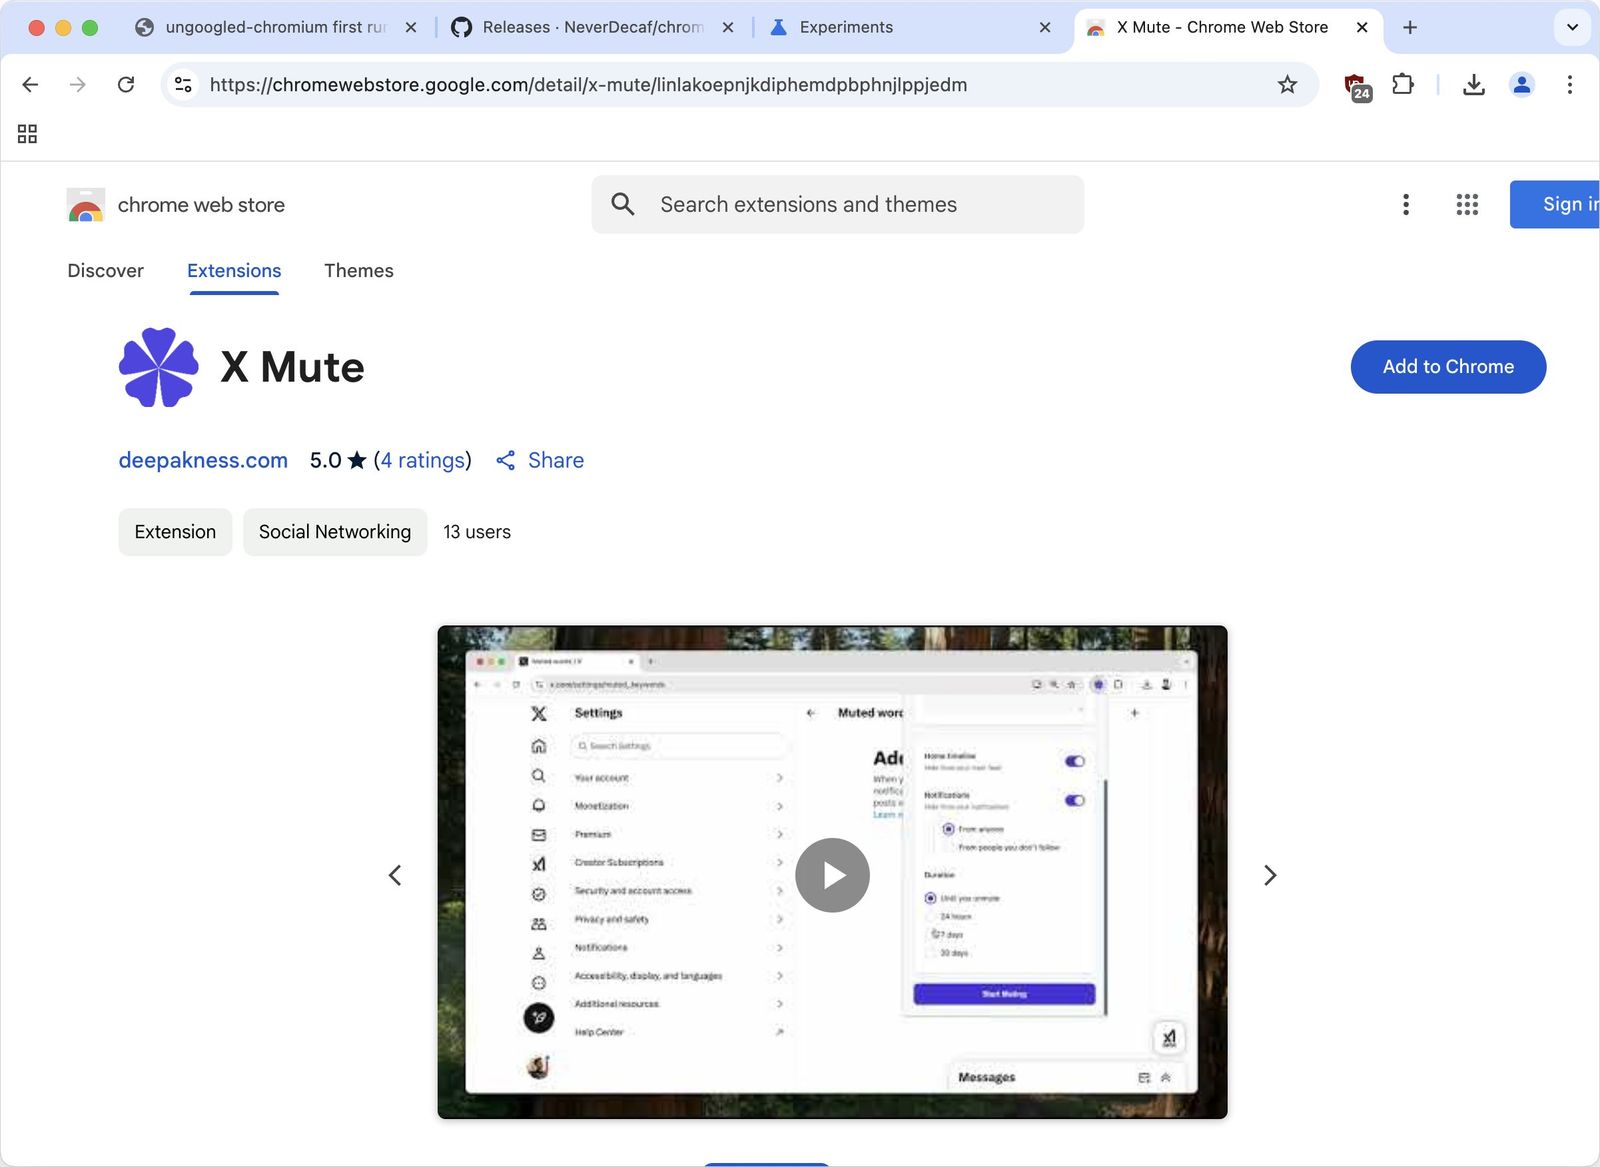Open the web store's three-dot options menu
Viewport: 1600px width, 1167px height.
pyautogui.click(x=1406, y=204)
